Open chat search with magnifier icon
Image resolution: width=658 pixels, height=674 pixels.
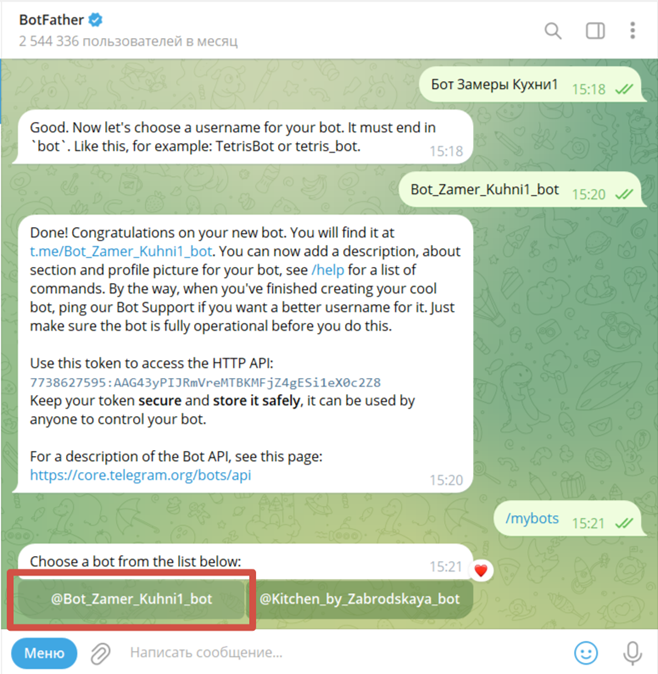coord(553,31)
